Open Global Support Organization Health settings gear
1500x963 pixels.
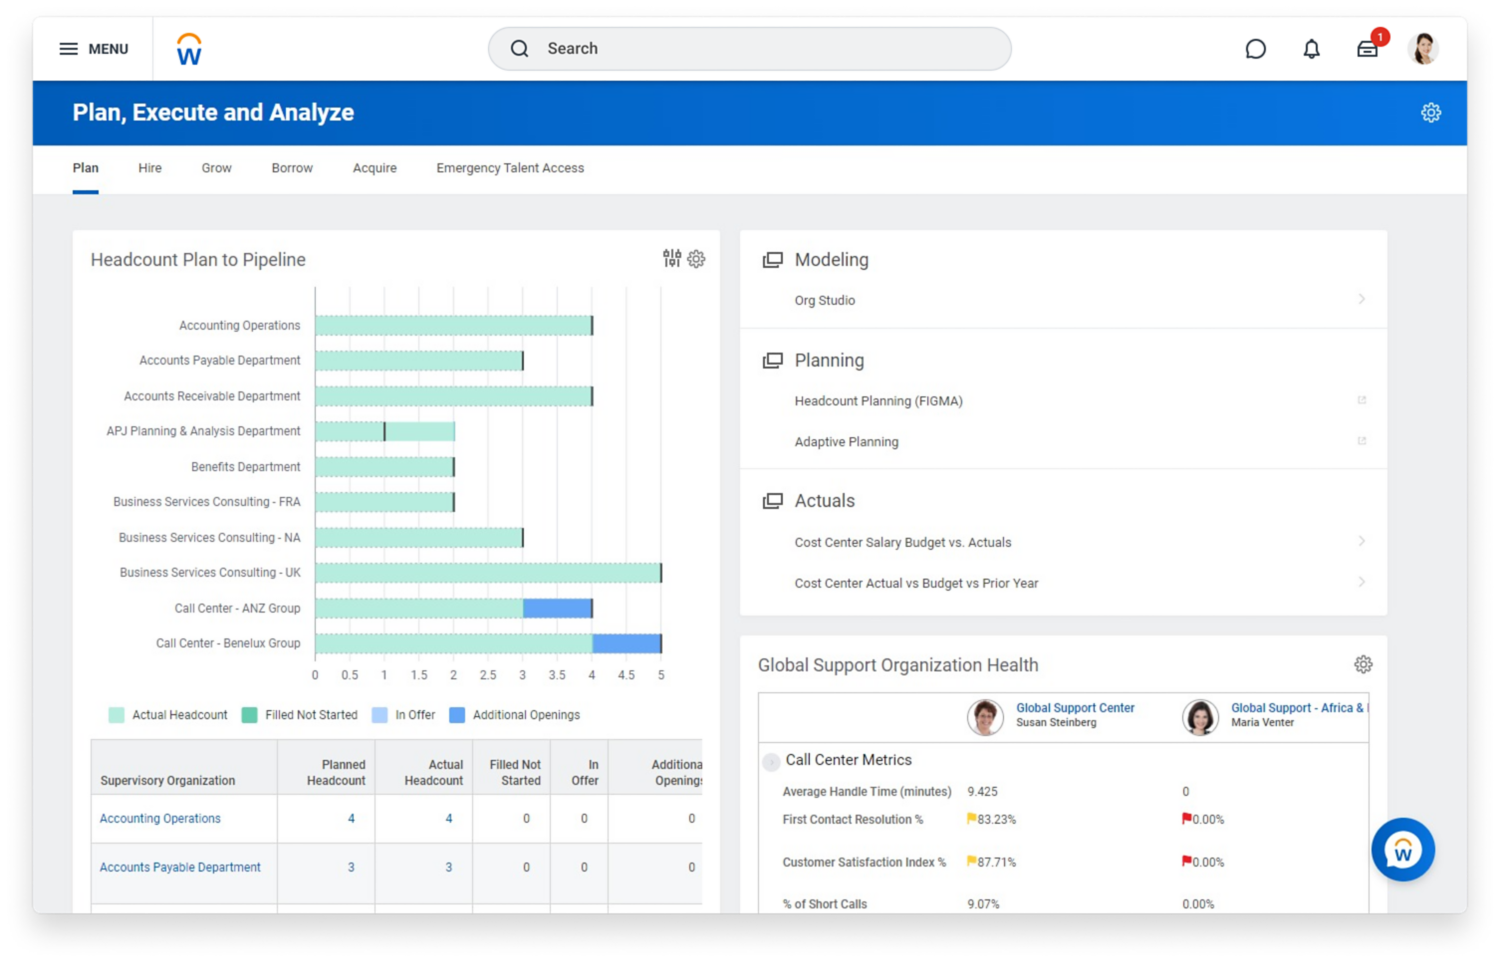tap(1363, 665)
